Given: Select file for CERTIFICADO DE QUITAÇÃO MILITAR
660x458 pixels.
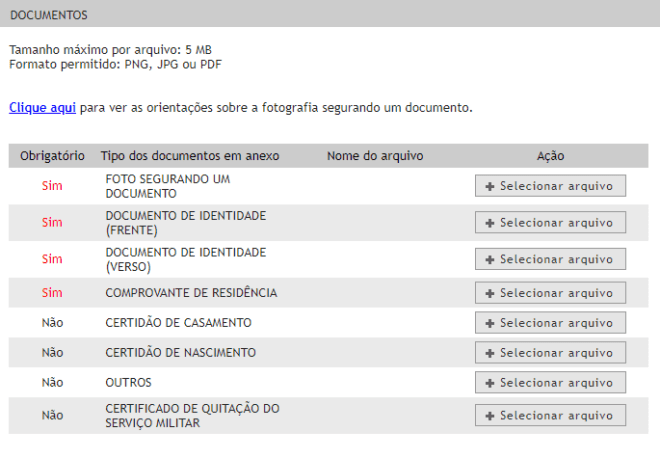Looking at the screenshot, I should click(x=550, y=415).
